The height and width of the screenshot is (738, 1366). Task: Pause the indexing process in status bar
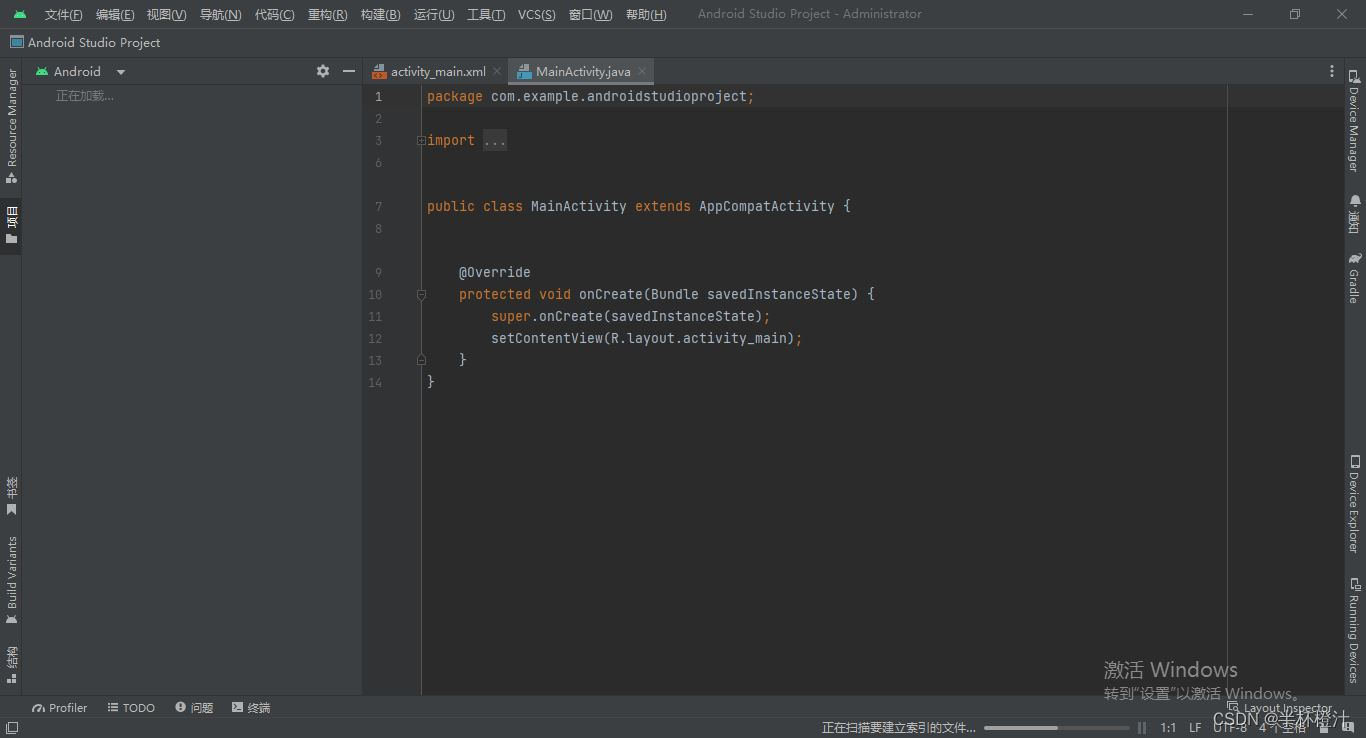1142,728
